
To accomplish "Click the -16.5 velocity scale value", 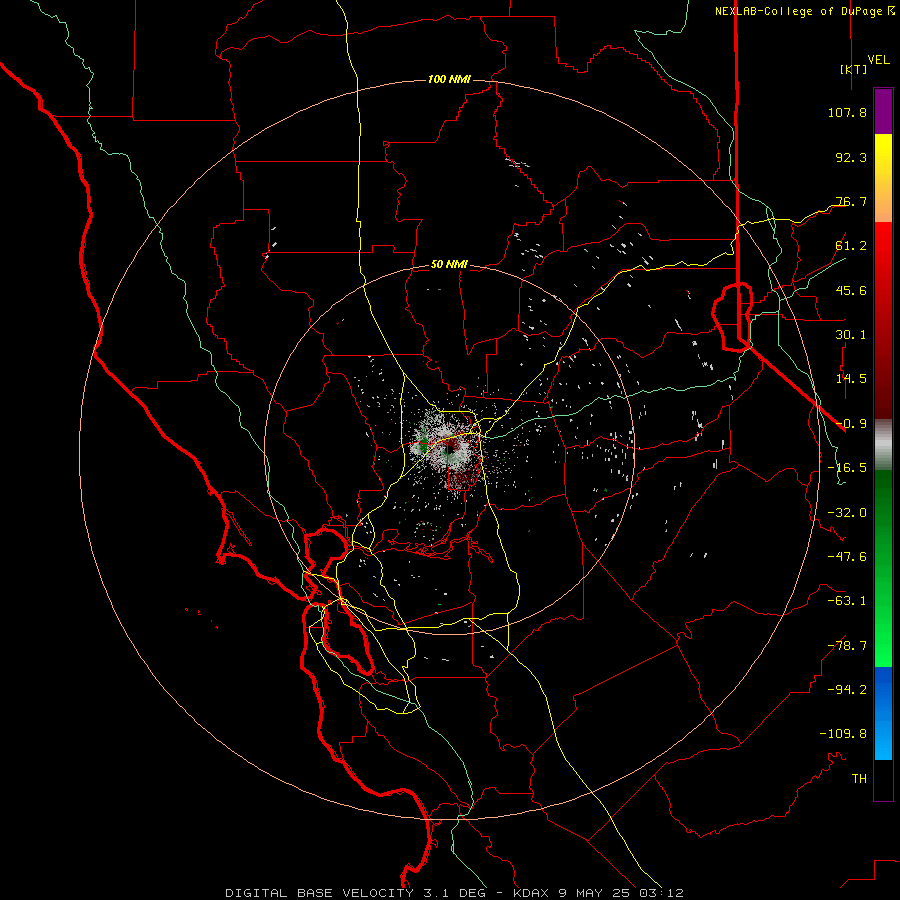I will [x=847, y=468].
